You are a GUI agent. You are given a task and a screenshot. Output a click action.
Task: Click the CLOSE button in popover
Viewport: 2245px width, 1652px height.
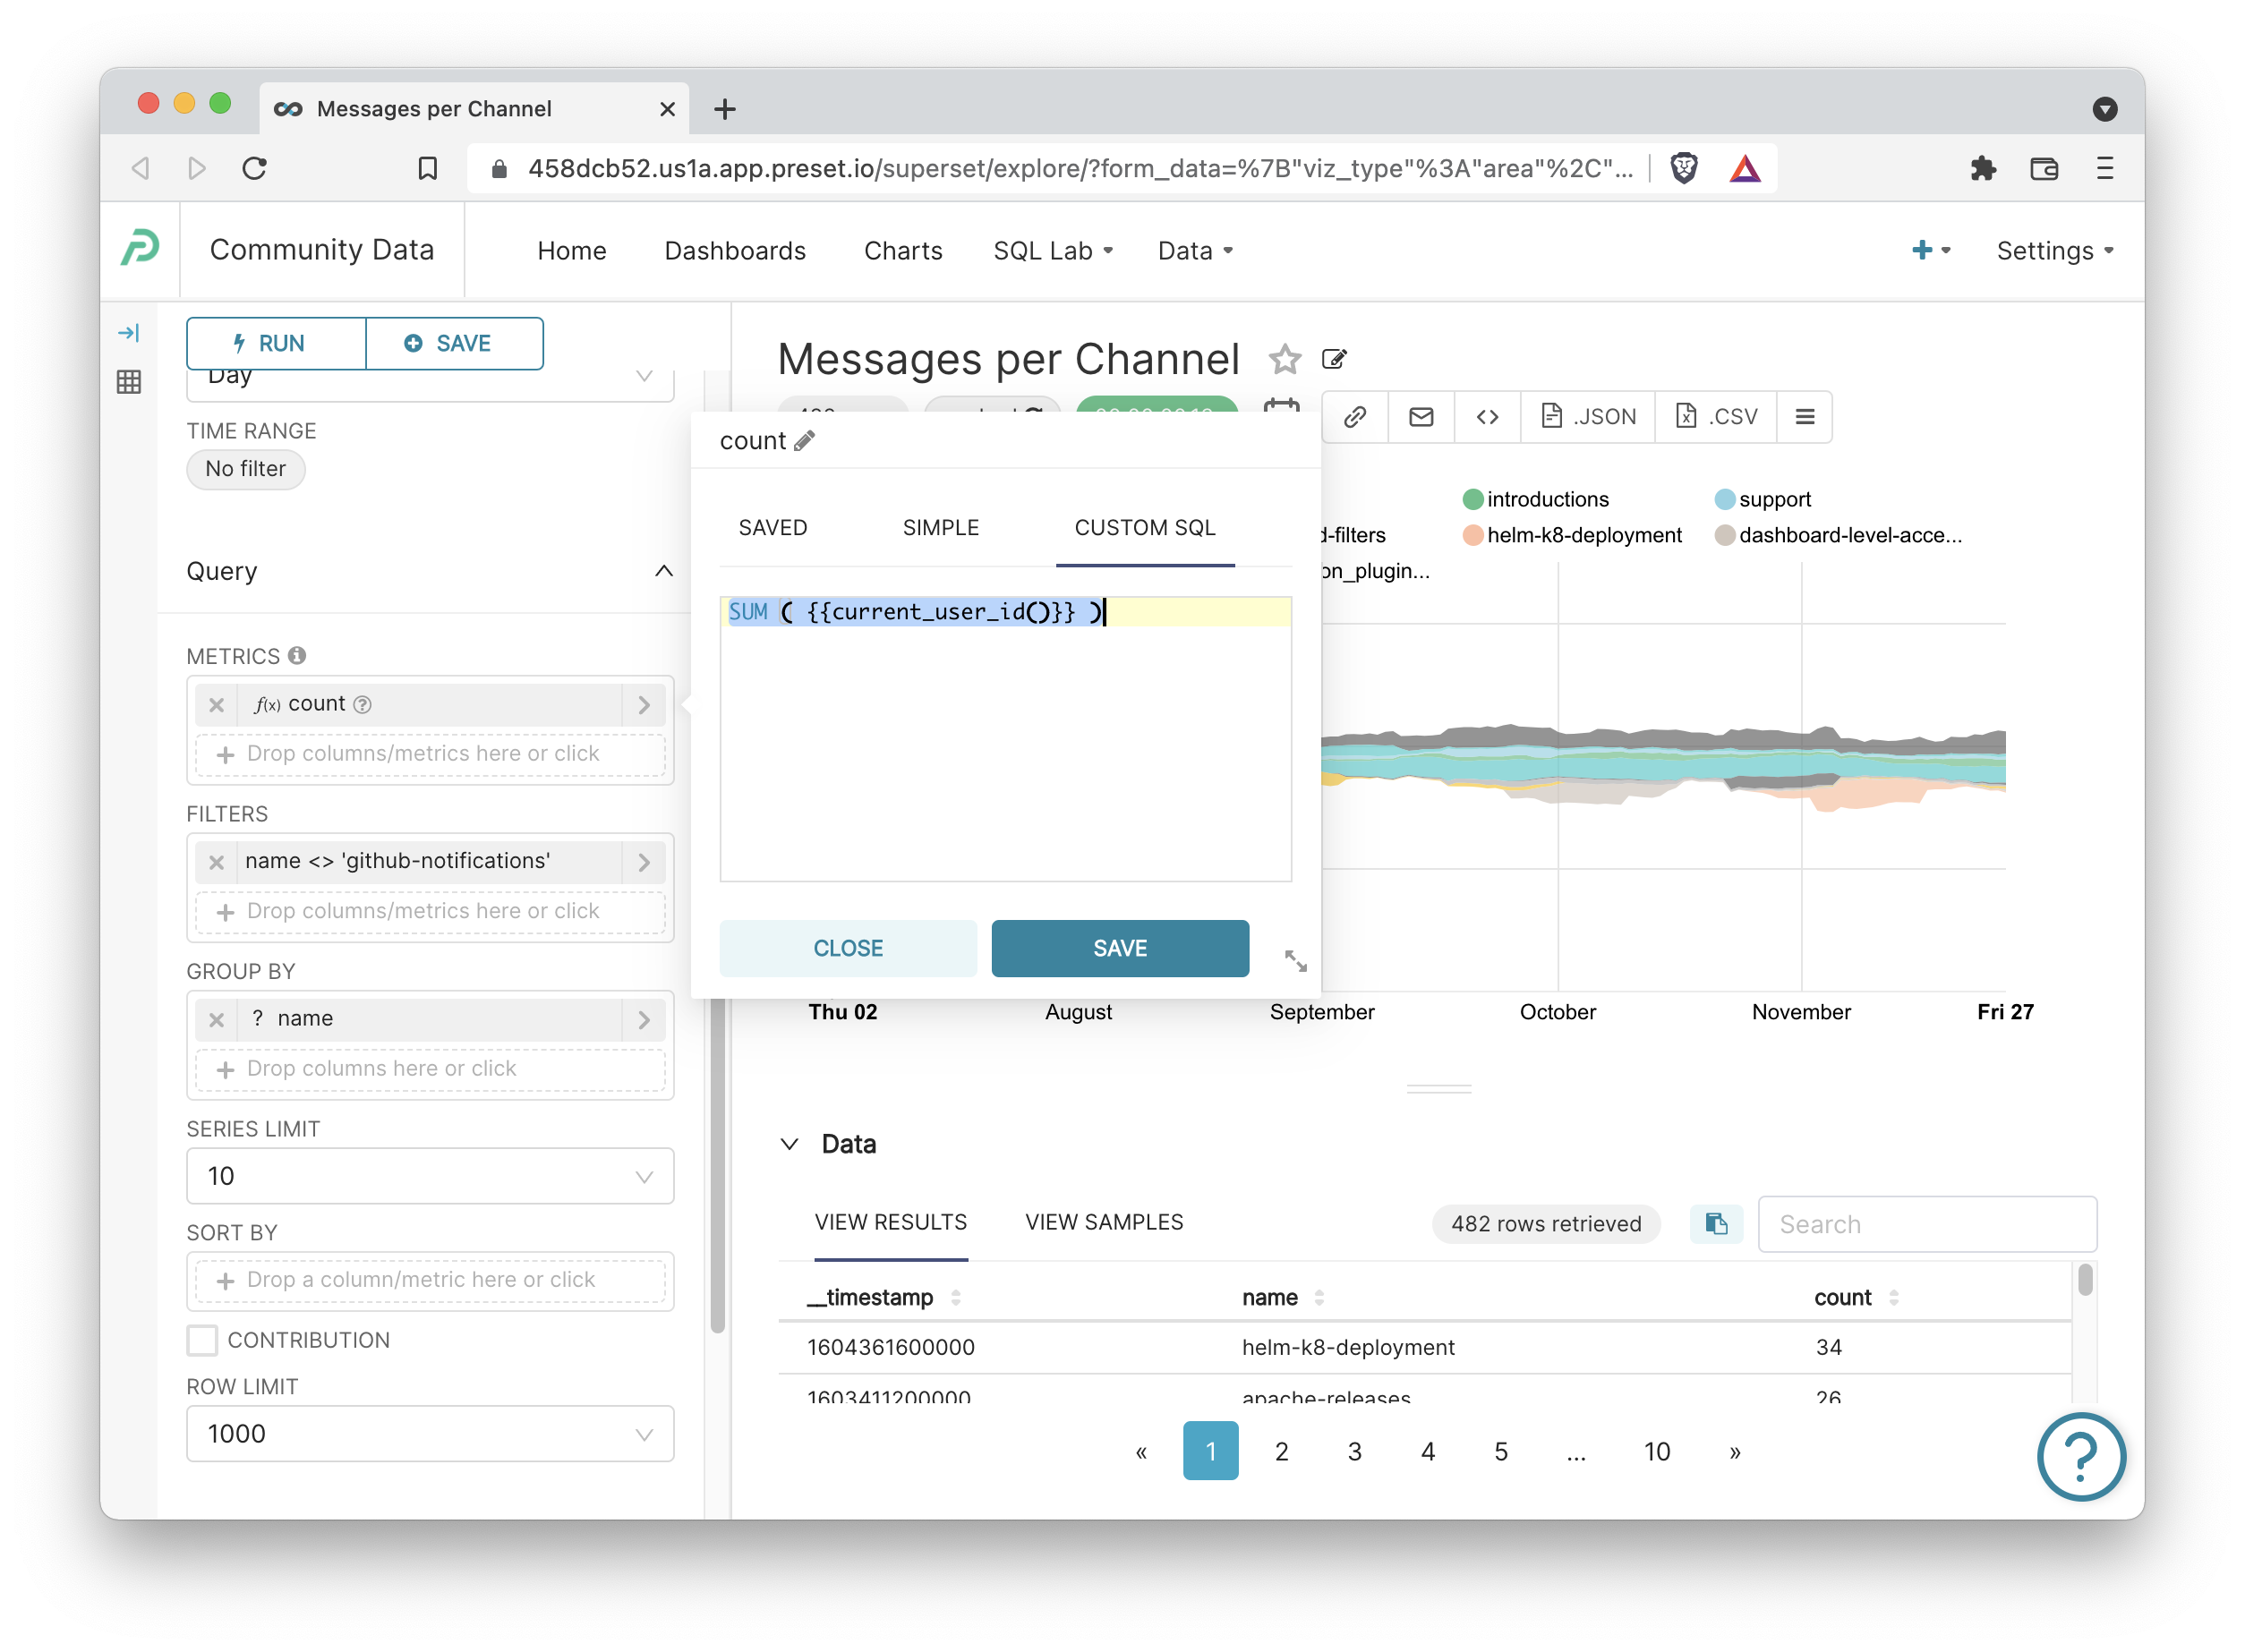click(847, 947)
